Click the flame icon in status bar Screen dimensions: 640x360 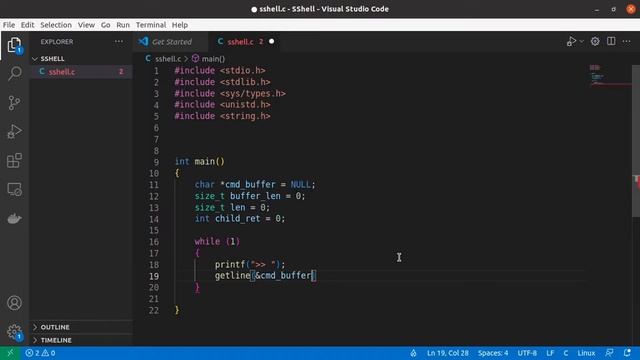[413, 353]
